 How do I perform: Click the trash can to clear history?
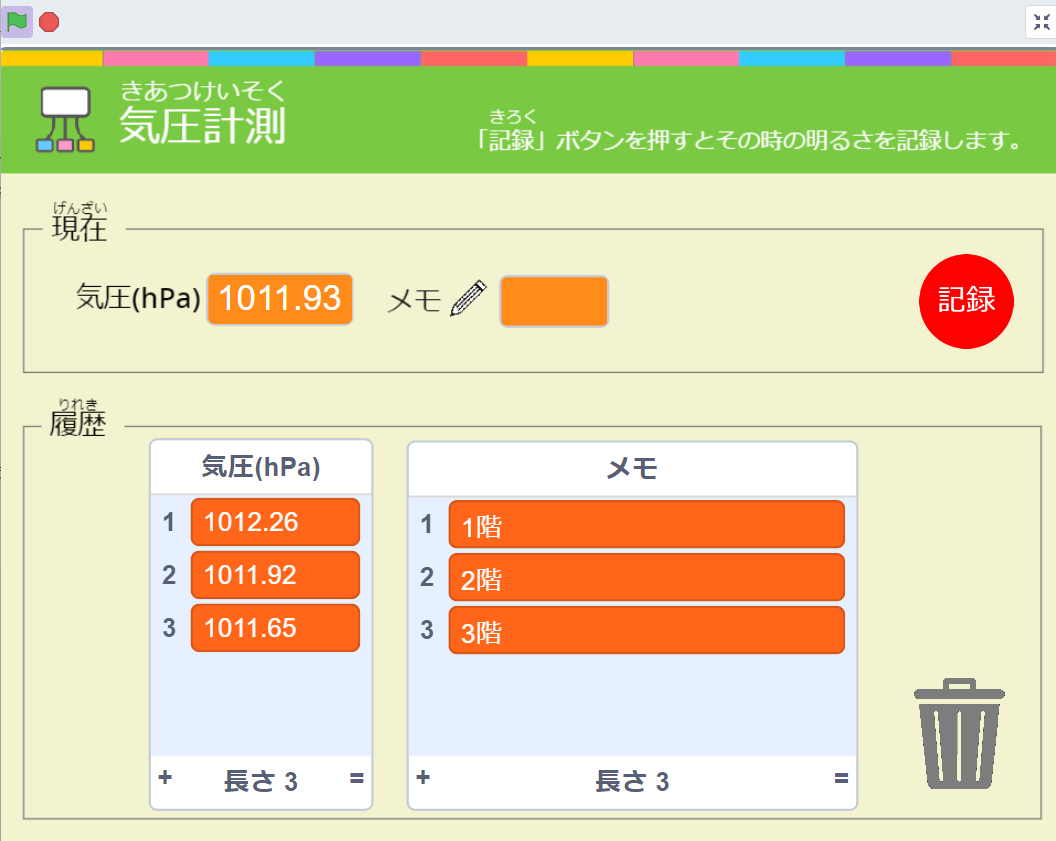coord(959,737)
